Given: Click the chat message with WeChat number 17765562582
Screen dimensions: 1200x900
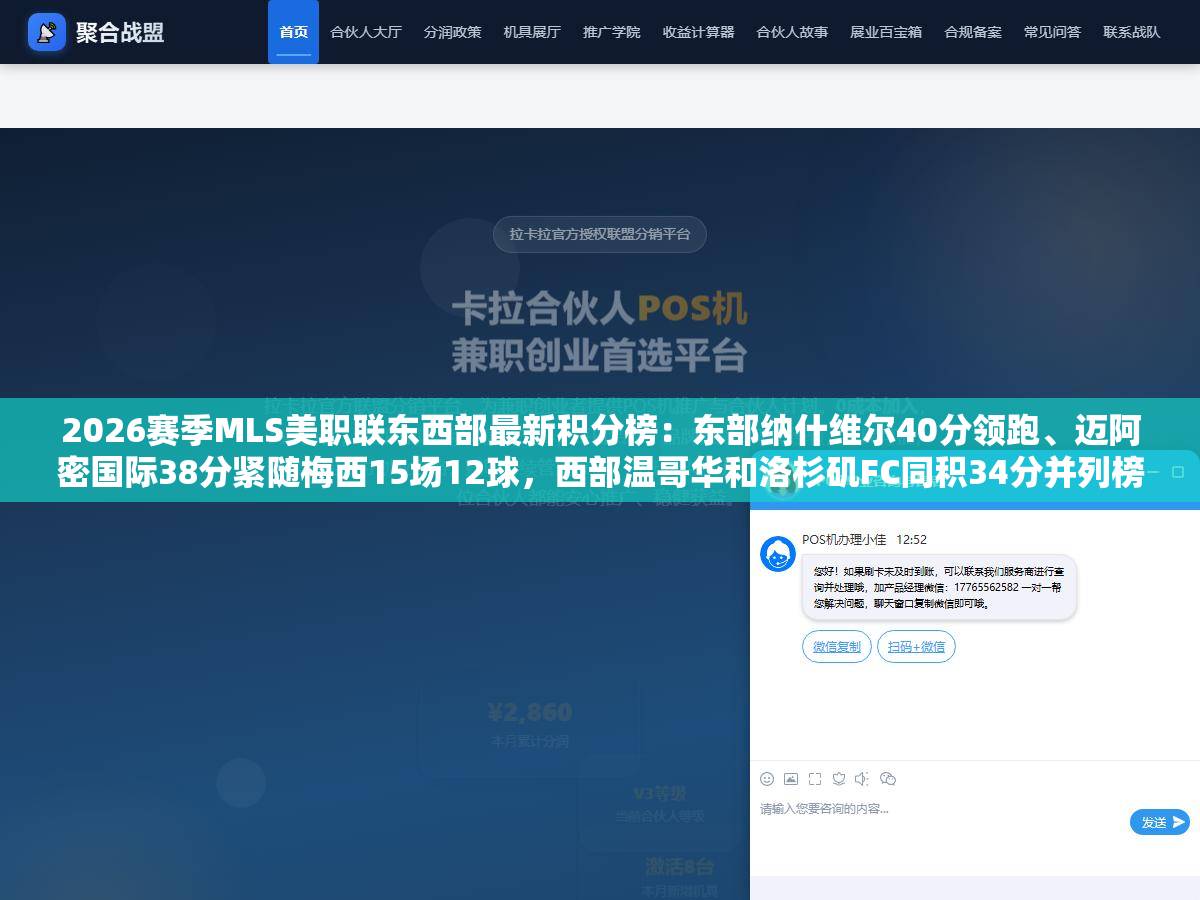Looking at the screenshot, I should tap(939, 588).
